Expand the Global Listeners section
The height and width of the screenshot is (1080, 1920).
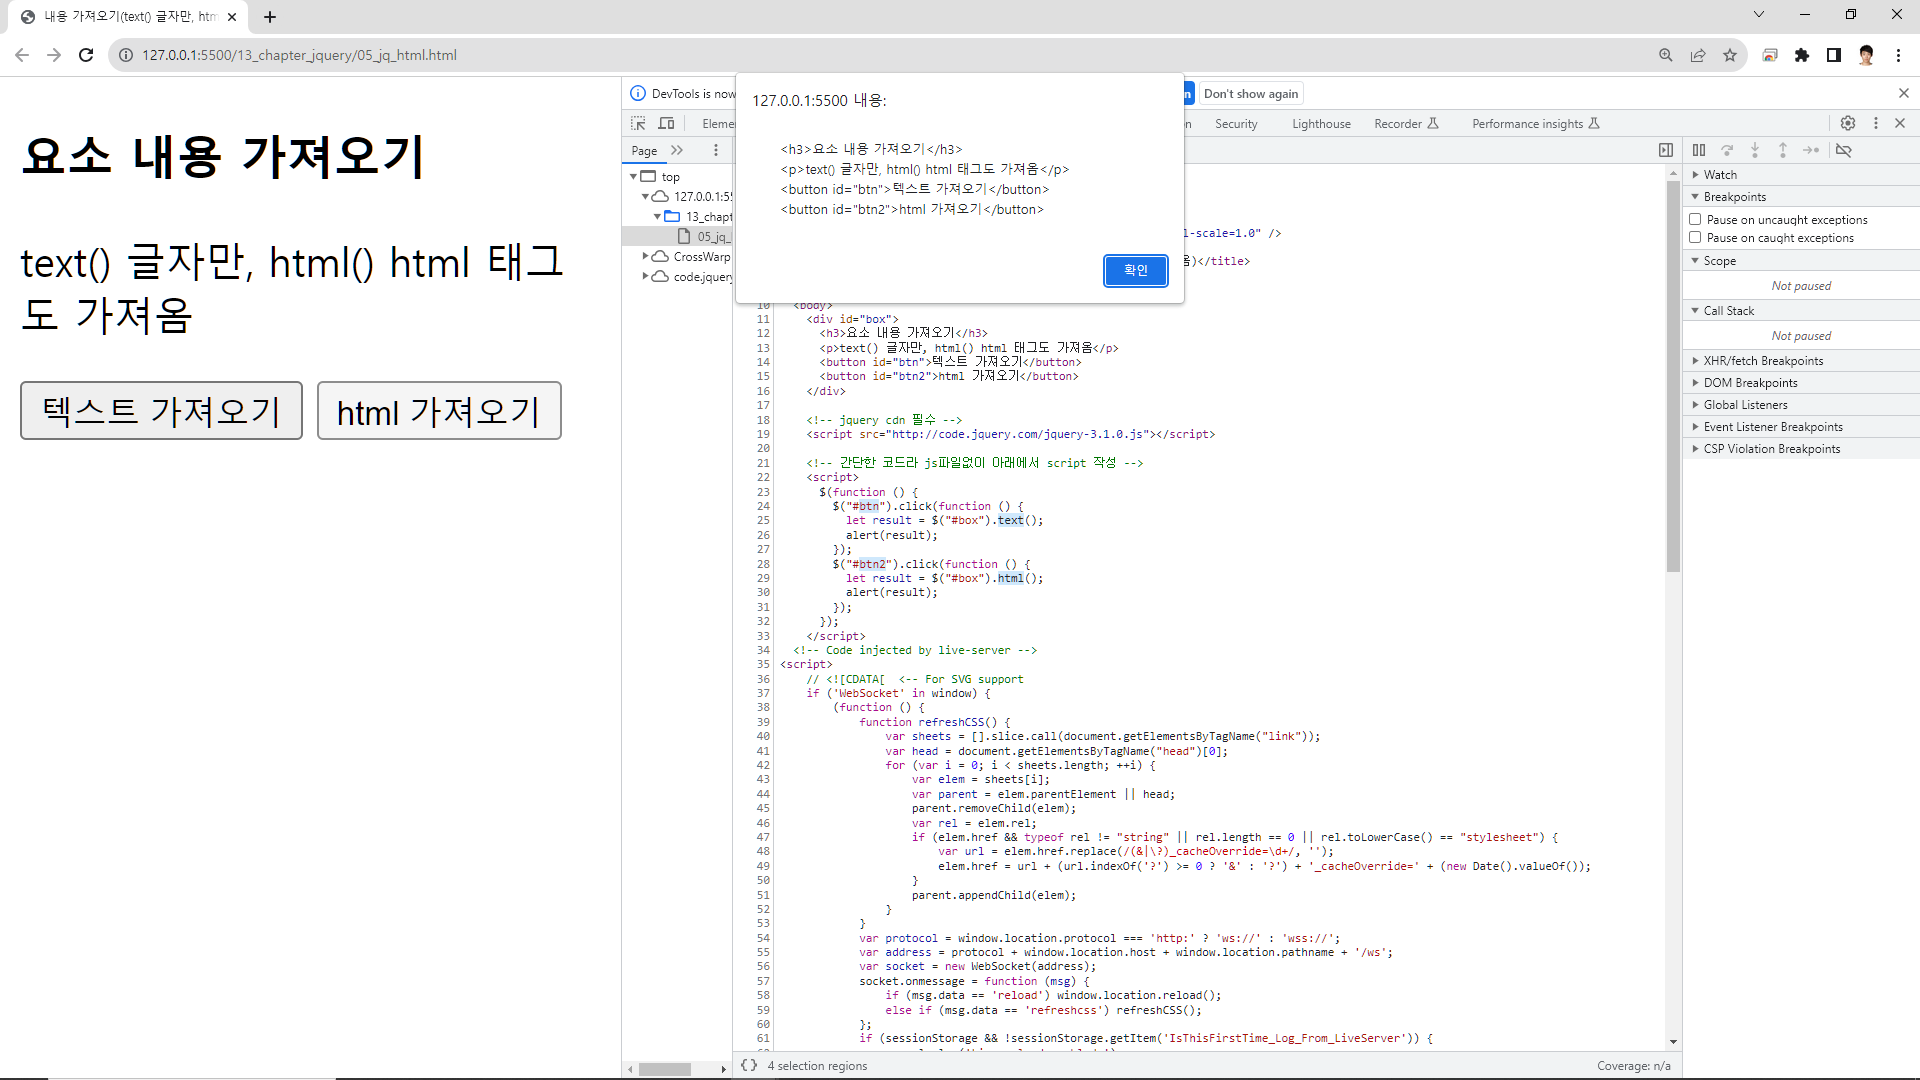(x=1745, y=404)
